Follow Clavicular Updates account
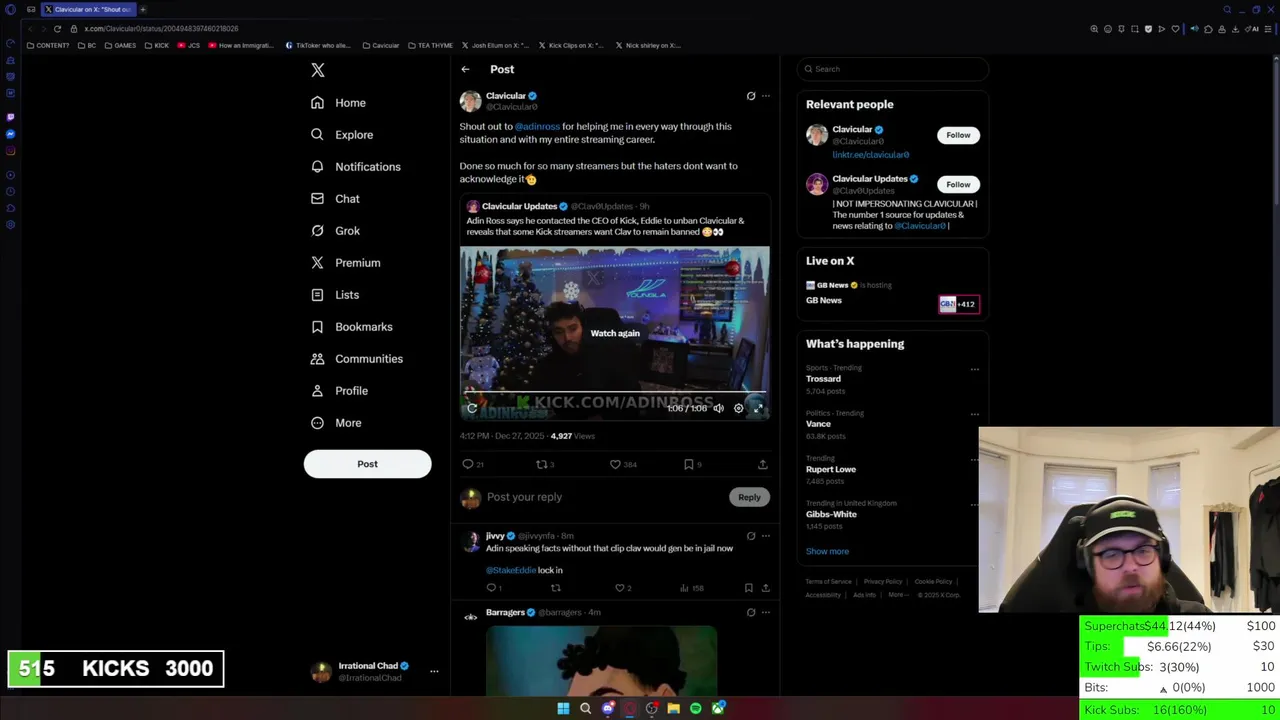Screen dimensions: 1280x720 click(958, 184)
